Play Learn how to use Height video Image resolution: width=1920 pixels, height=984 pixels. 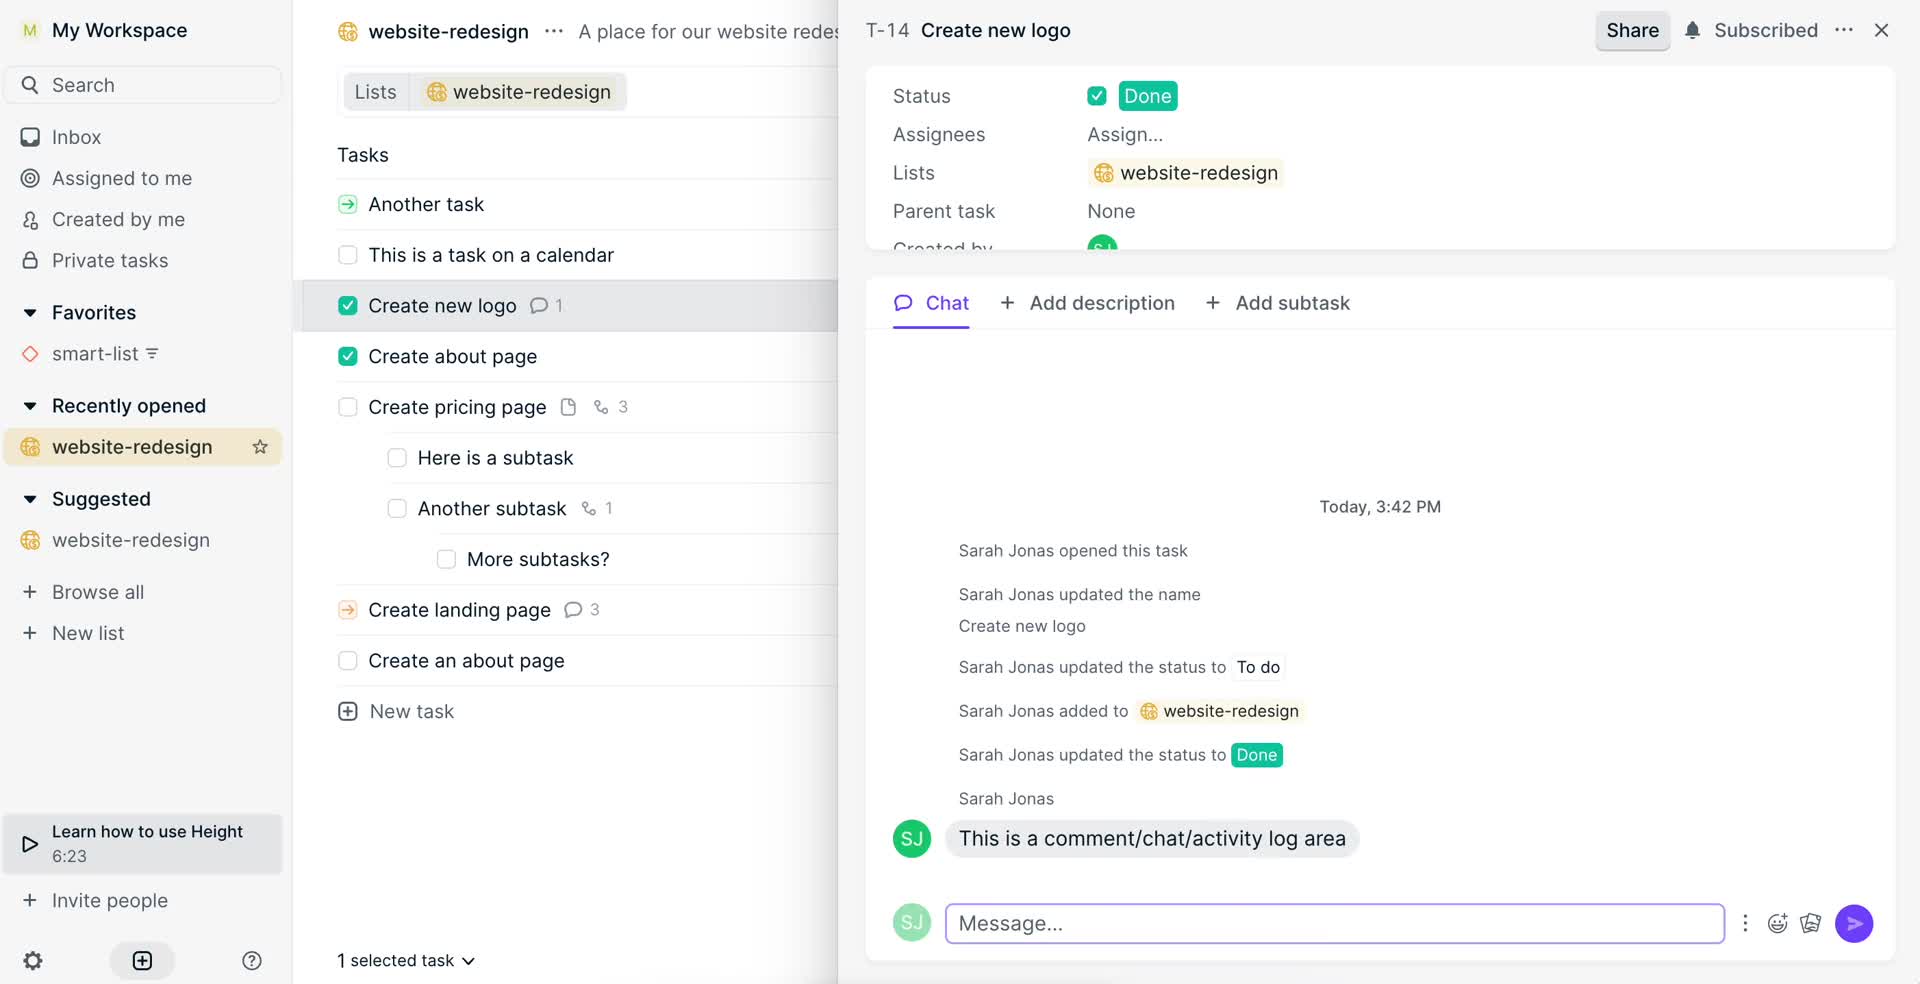(143, 844)
